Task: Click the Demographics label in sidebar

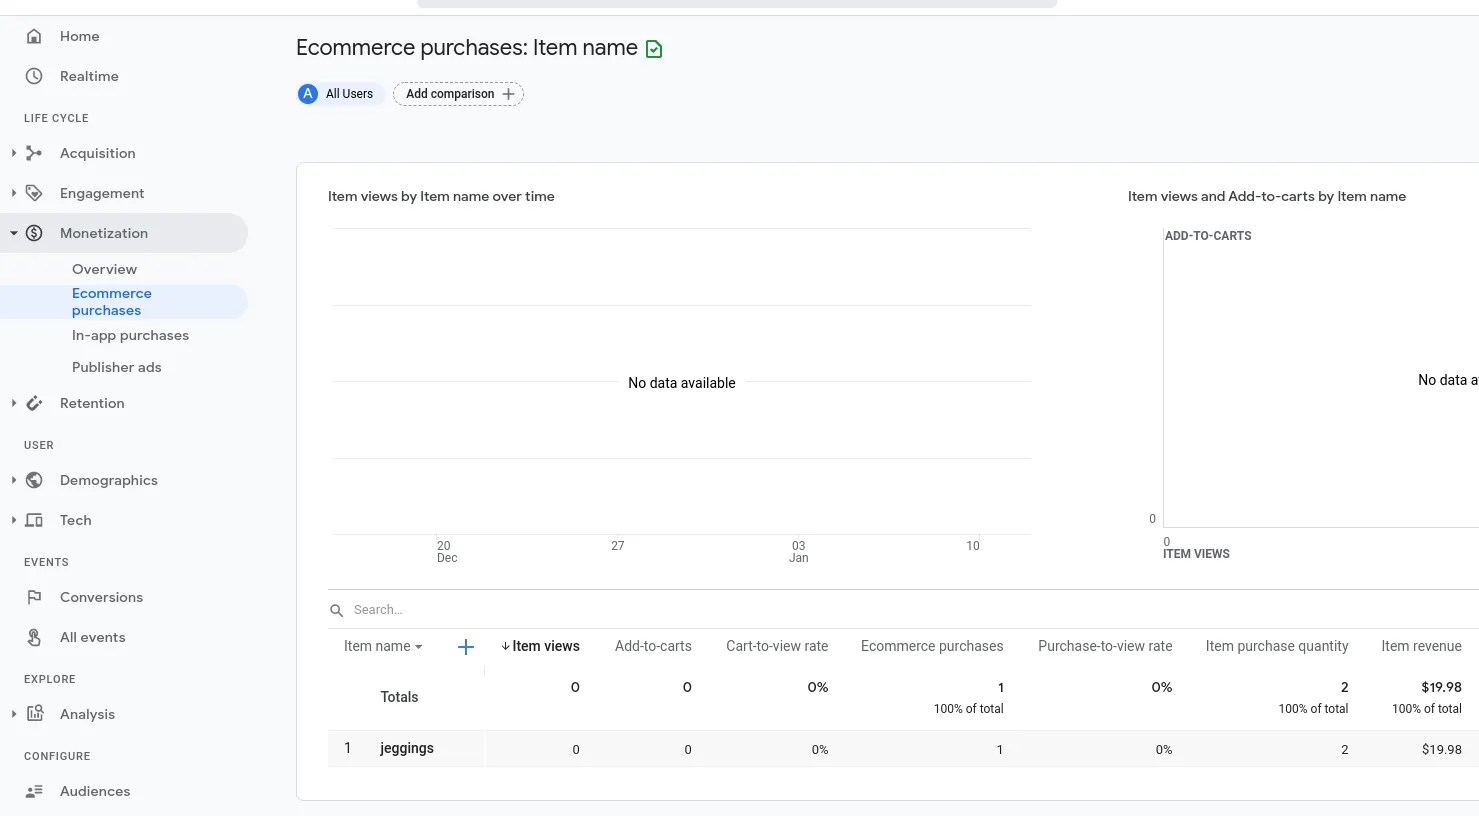Action: coord(109,480)
